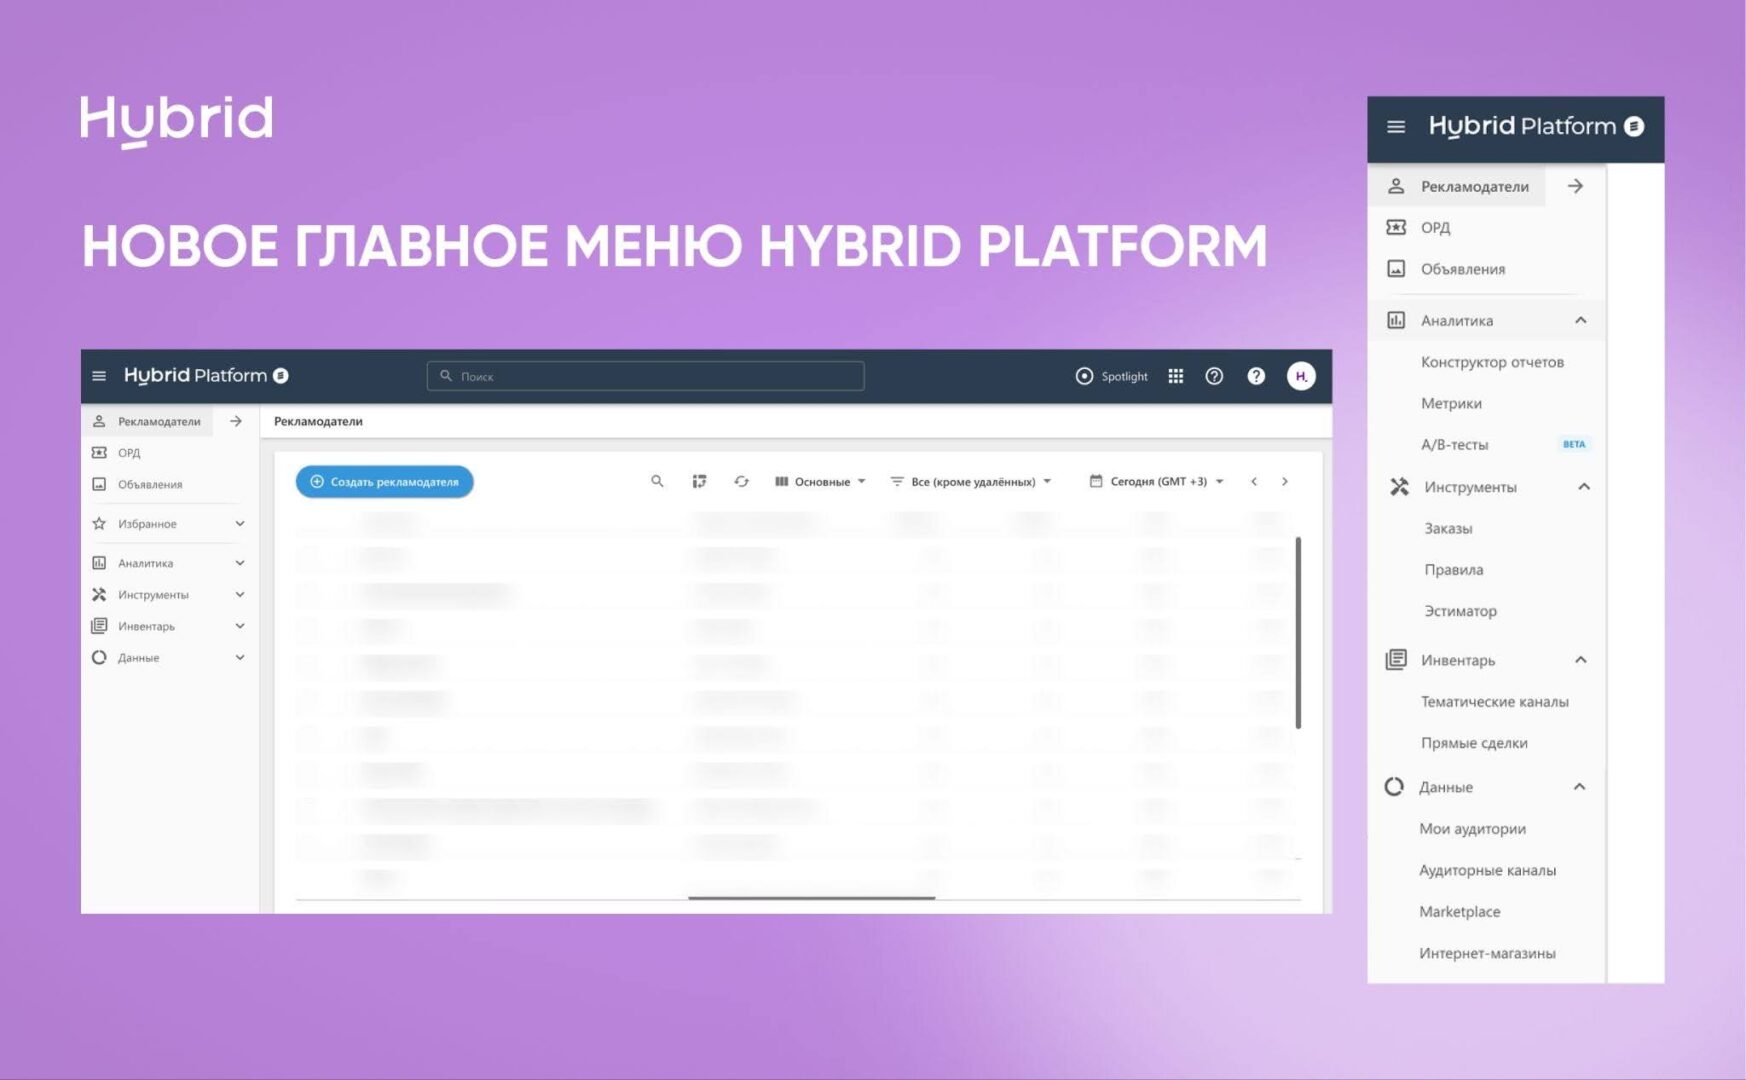Open the hamburger menu in the main app window
This screenshot has height=1080, width=1746.
click(x=99, y=376)
